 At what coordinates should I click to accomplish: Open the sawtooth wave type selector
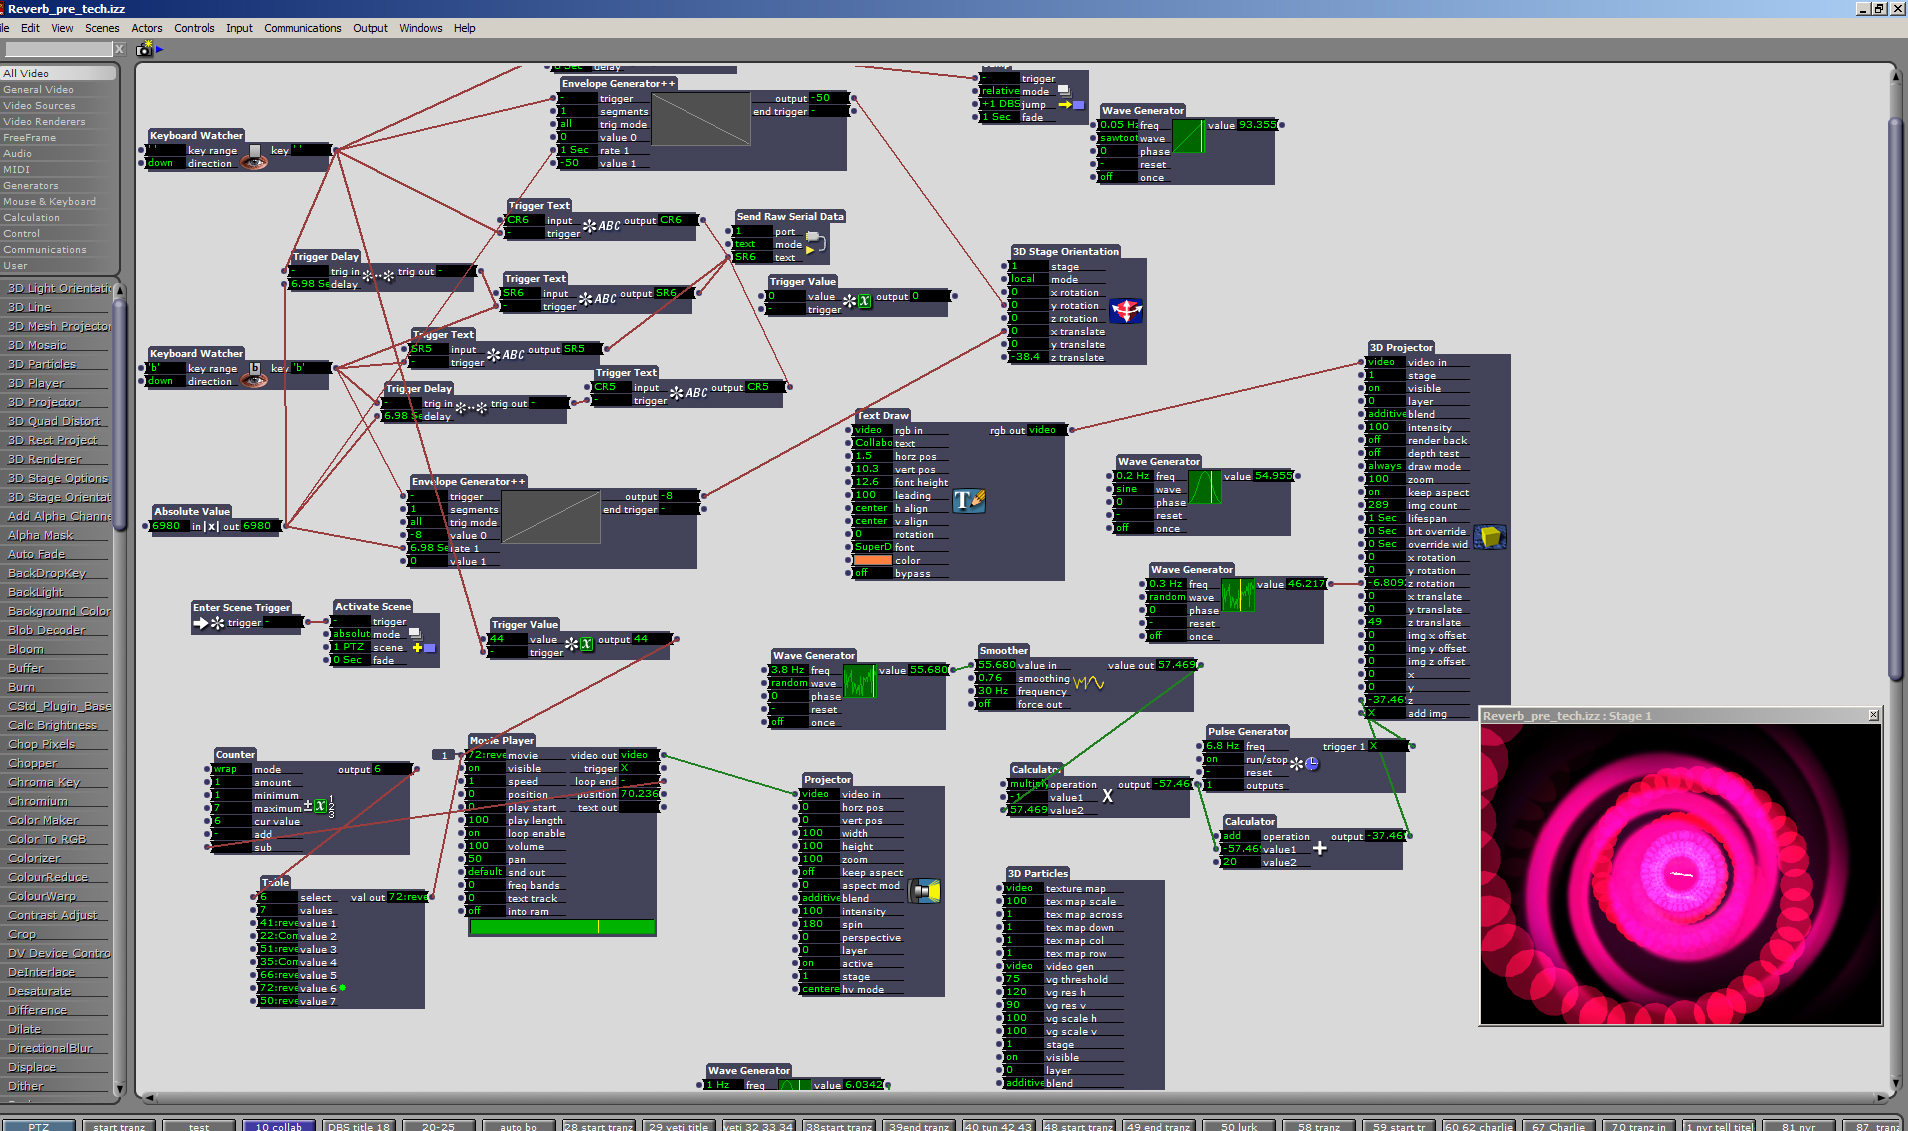[1118, 138]
